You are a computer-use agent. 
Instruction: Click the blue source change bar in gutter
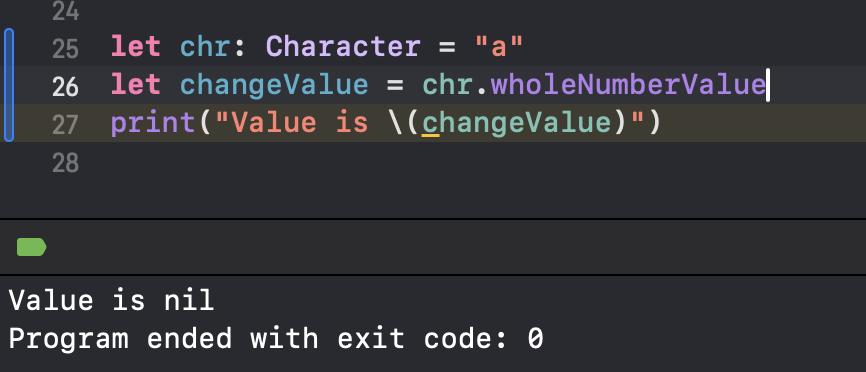[x=9, y=85]
